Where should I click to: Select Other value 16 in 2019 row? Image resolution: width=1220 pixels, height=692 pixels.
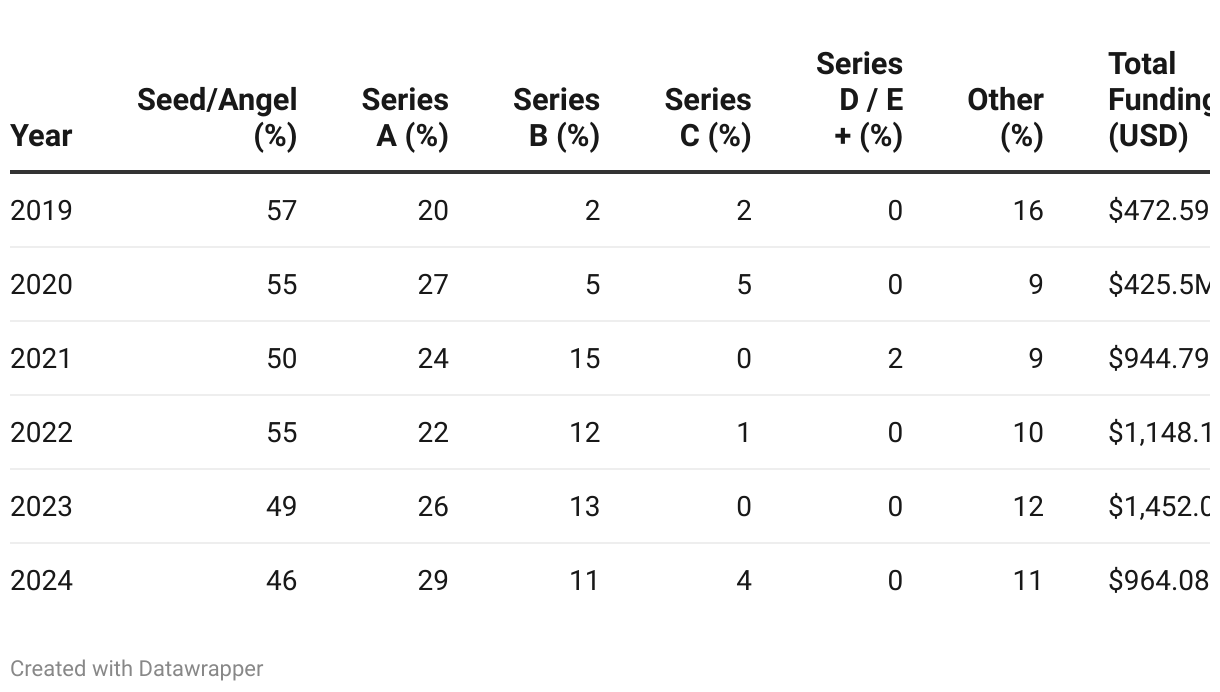(1028, 210)
